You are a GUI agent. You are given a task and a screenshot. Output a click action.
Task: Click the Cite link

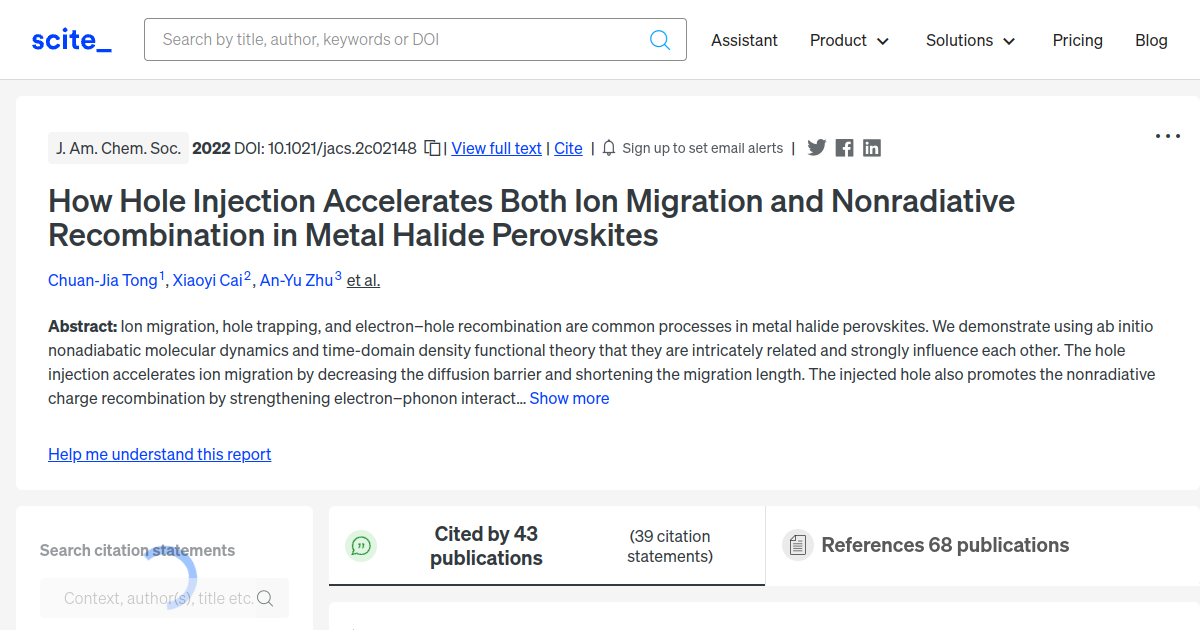click(568, 147)
